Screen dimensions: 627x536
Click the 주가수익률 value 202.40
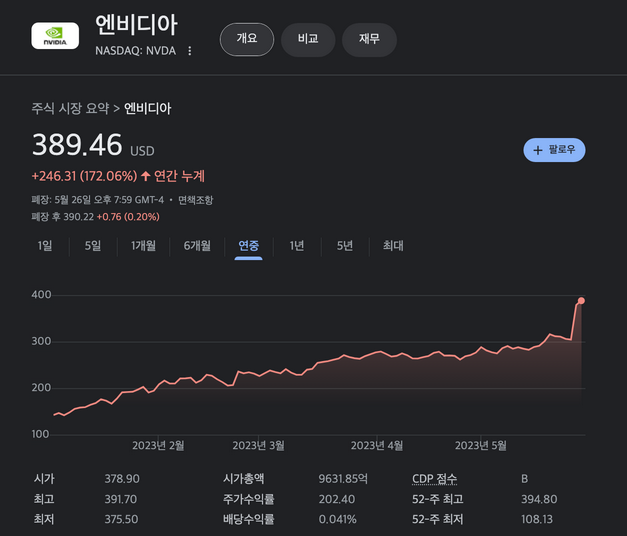pos(337,499)
